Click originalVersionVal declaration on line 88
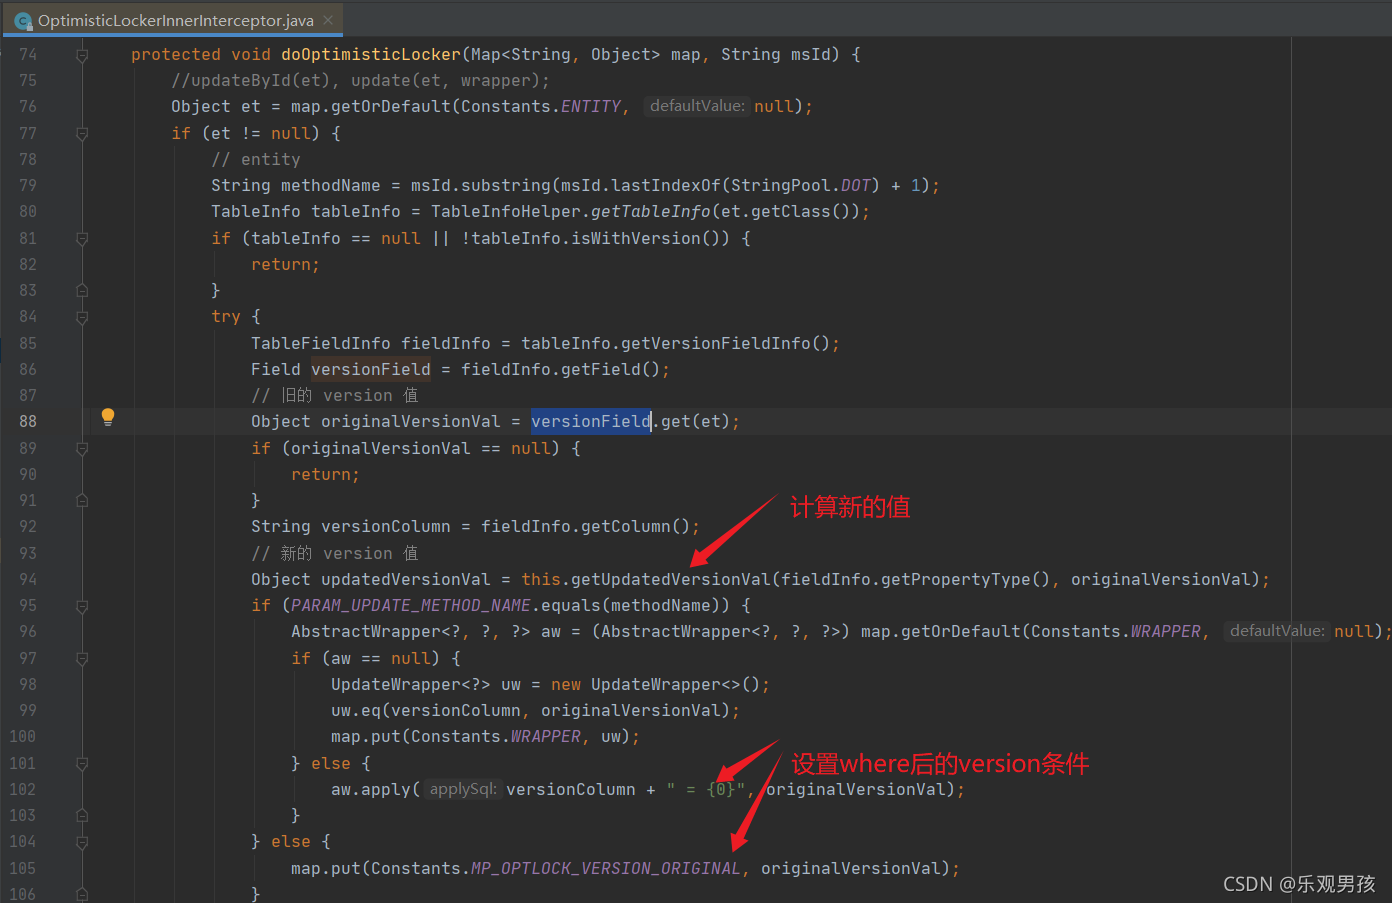Screen dimensions: 1392x903 [411, 421]
